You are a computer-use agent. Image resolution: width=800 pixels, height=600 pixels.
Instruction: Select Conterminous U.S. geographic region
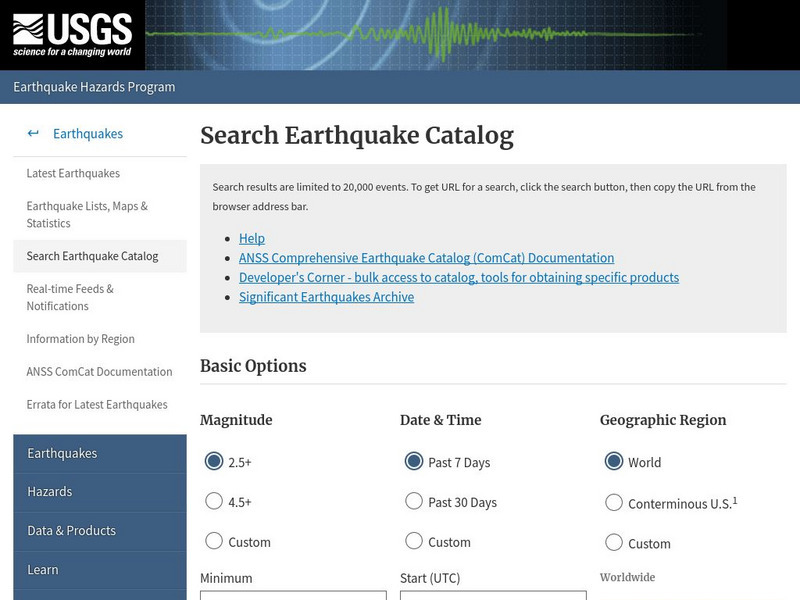point(614,503)
